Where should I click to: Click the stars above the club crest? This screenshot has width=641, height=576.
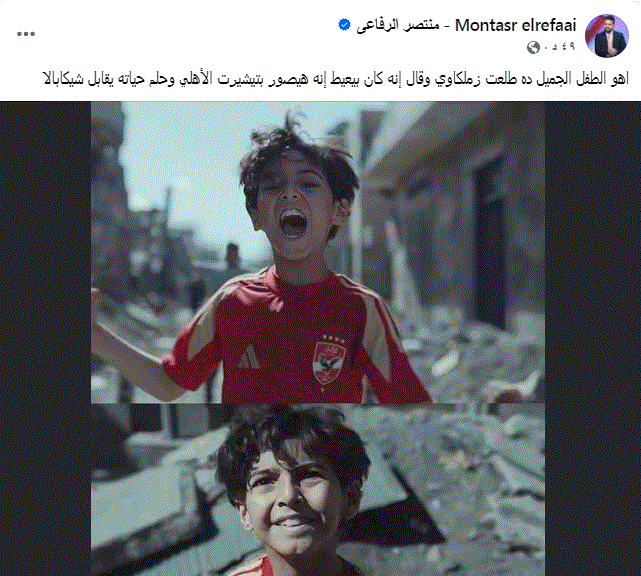point(333,338)
